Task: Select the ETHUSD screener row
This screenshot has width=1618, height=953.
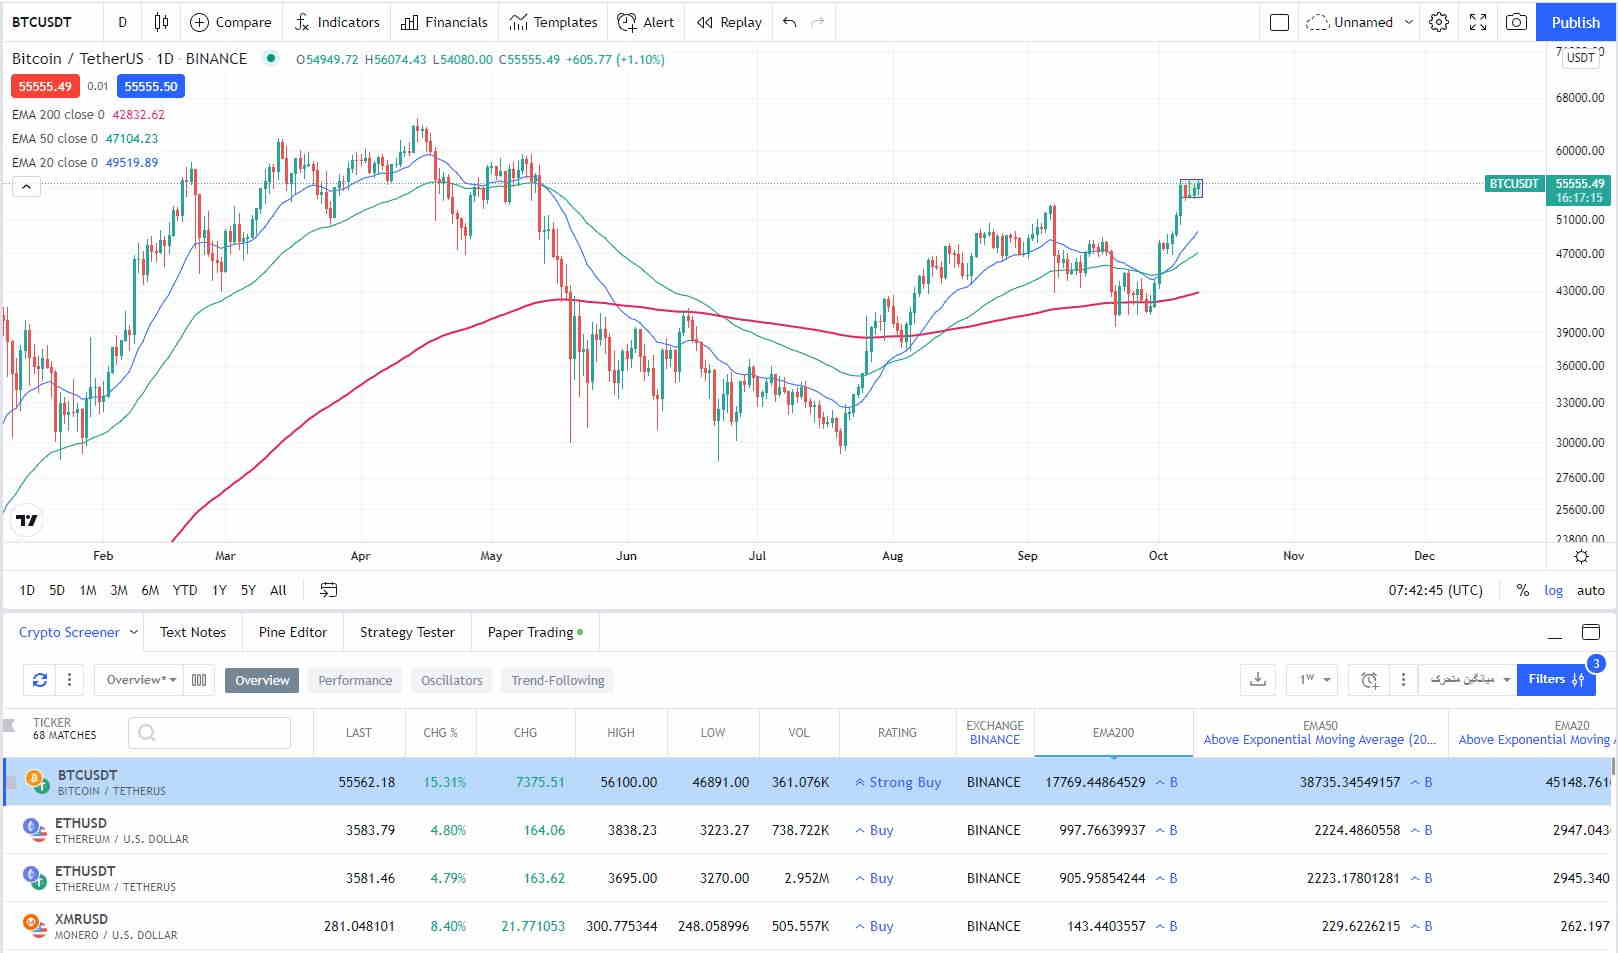Action: pos(808,830)
